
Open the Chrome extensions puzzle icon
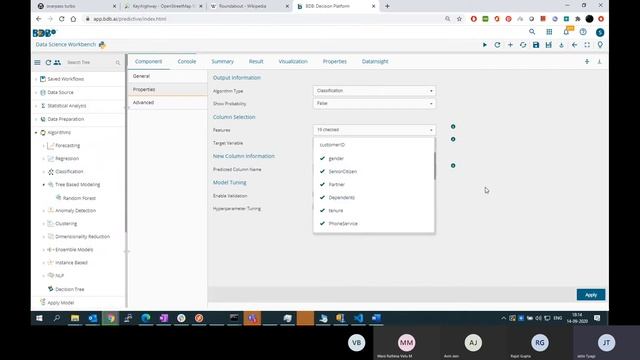pos(578,19)
